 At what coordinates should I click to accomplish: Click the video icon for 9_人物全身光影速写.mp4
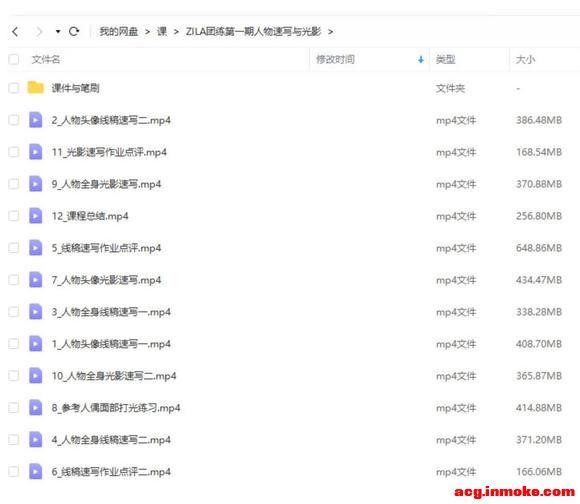click(36, 184)
